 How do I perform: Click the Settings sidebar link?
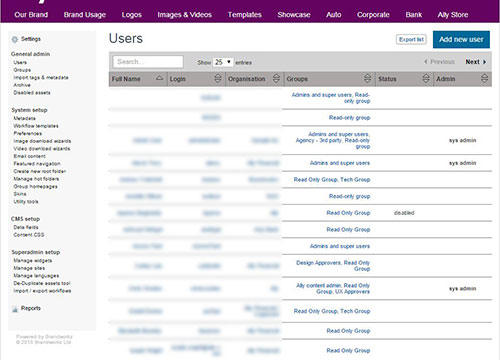pyautogui.click(x=31, y=39)
